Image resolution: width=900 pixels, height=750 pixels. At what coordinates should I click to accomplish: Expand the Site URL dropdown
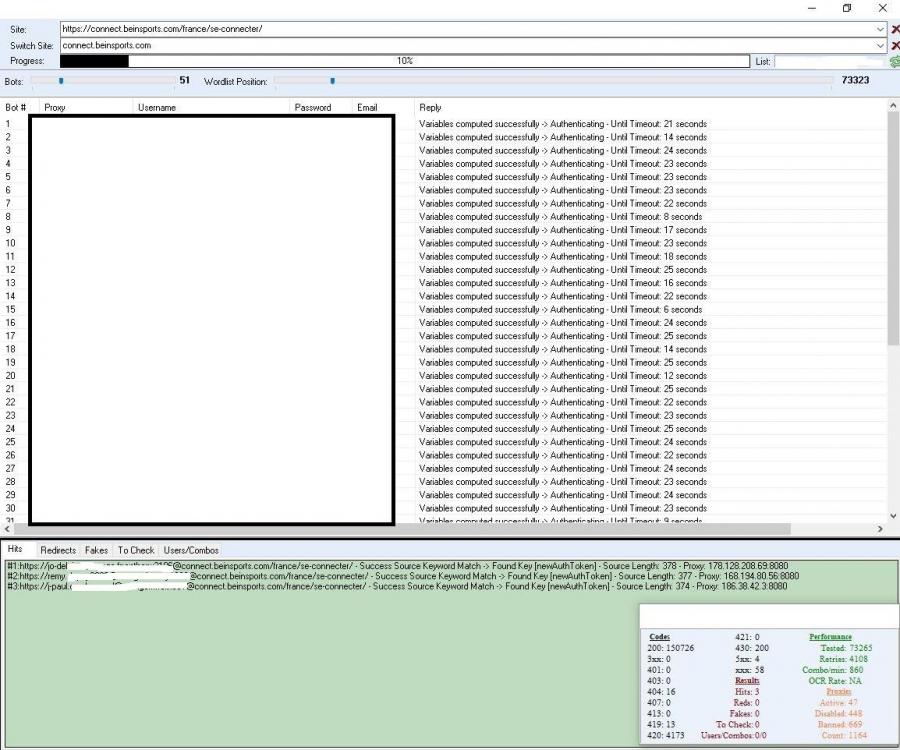(880, 29)
